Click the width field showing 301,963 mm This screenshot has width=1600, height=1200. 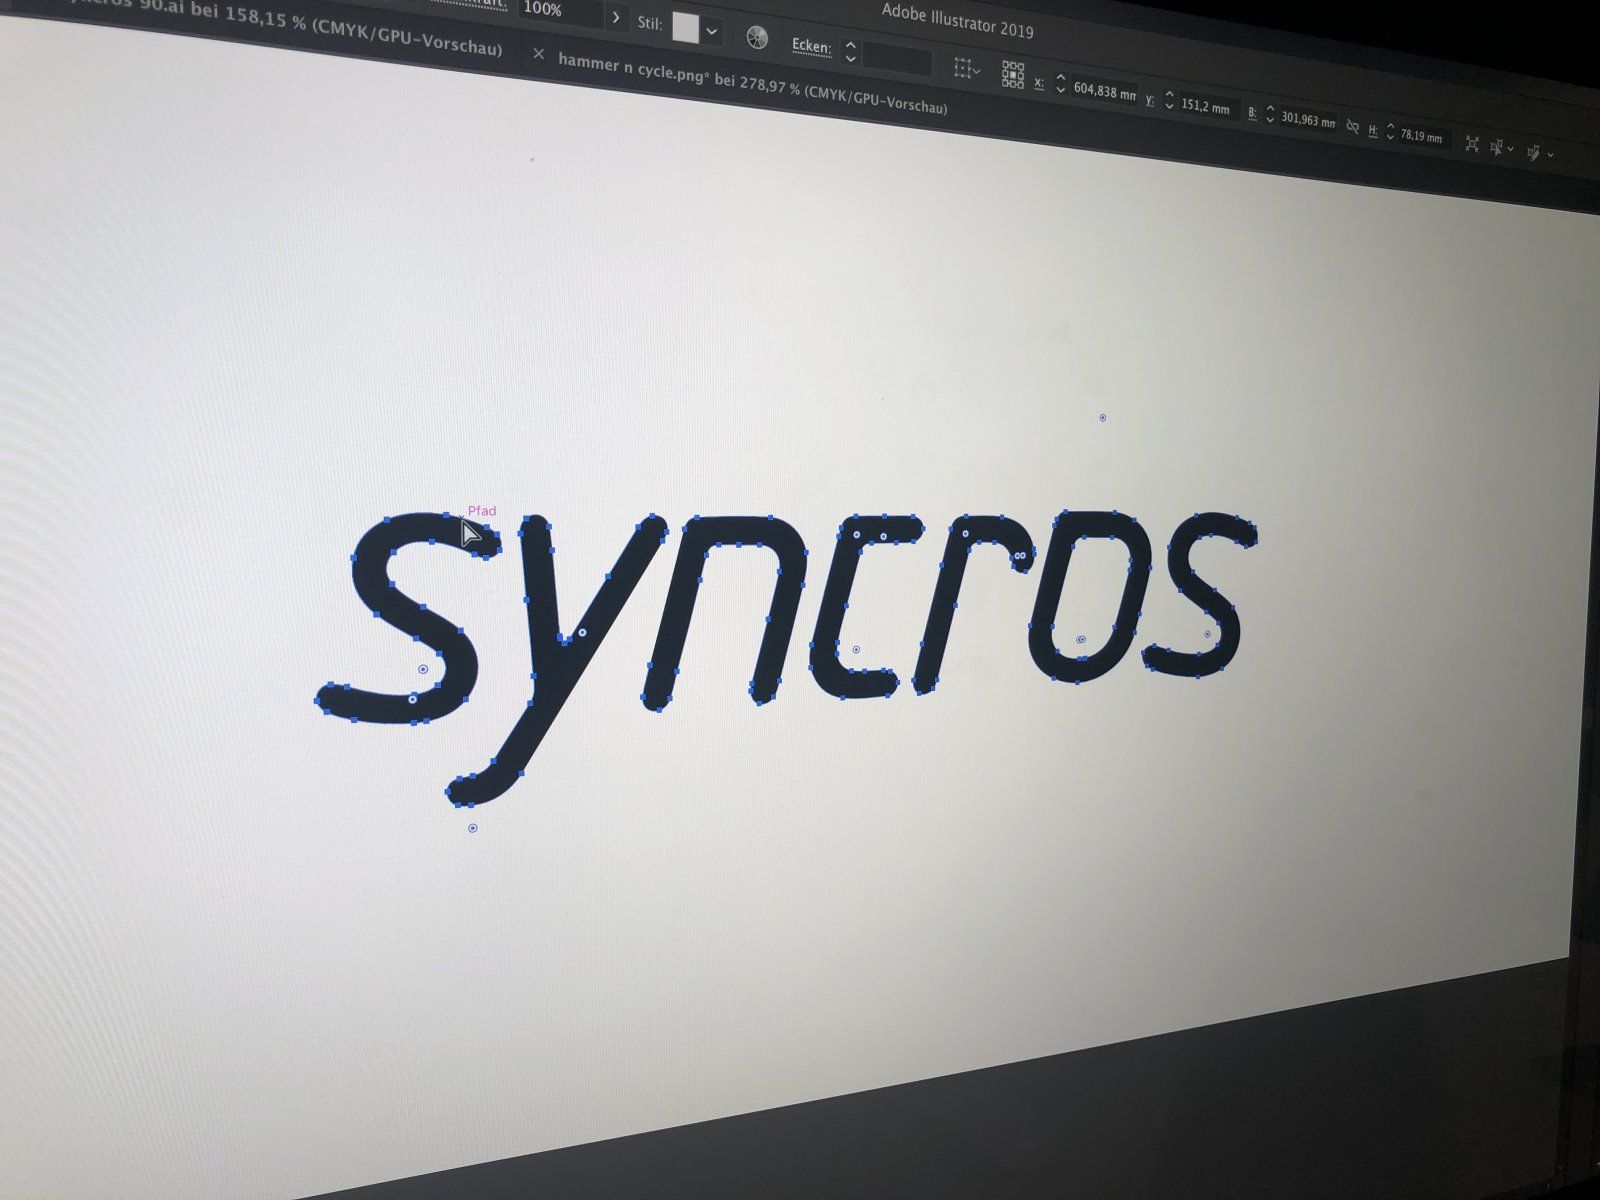[x=1307, y=120]
